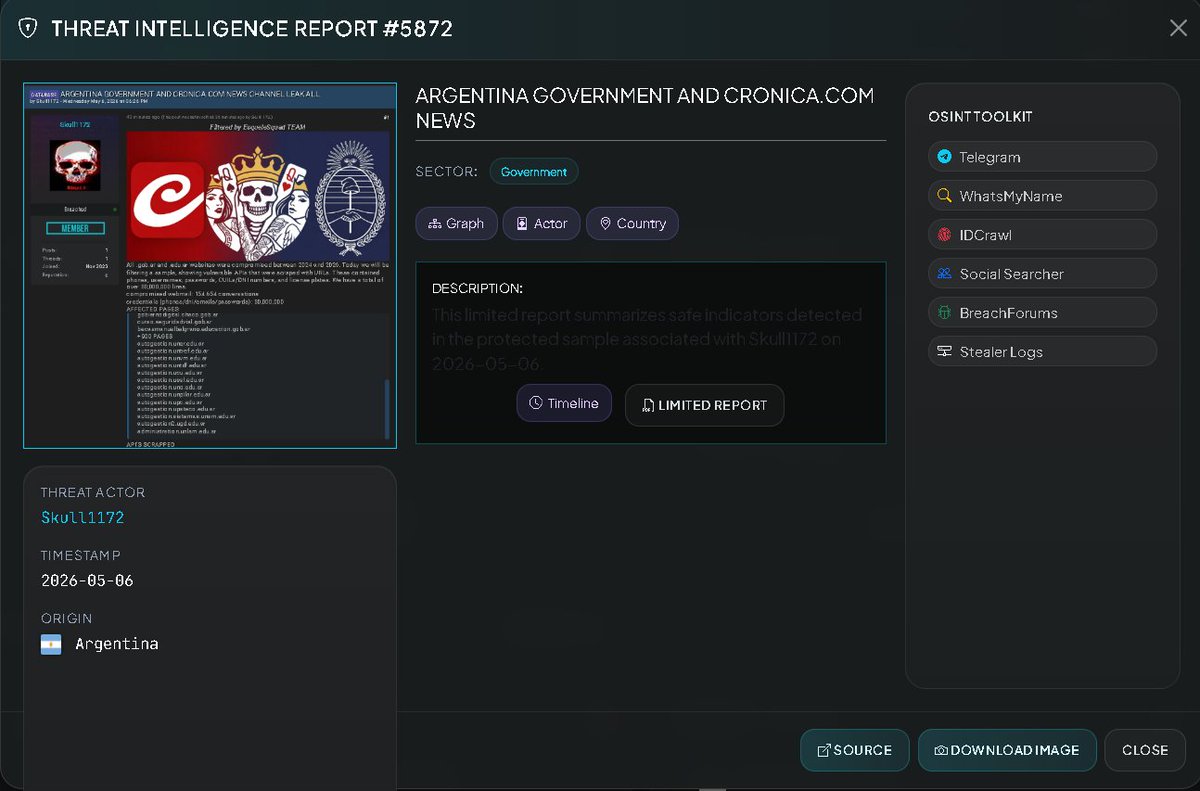Open the Telegram OSINT tool
The height and width of the screenshot is (791, 1200).
coord(1042,157)
